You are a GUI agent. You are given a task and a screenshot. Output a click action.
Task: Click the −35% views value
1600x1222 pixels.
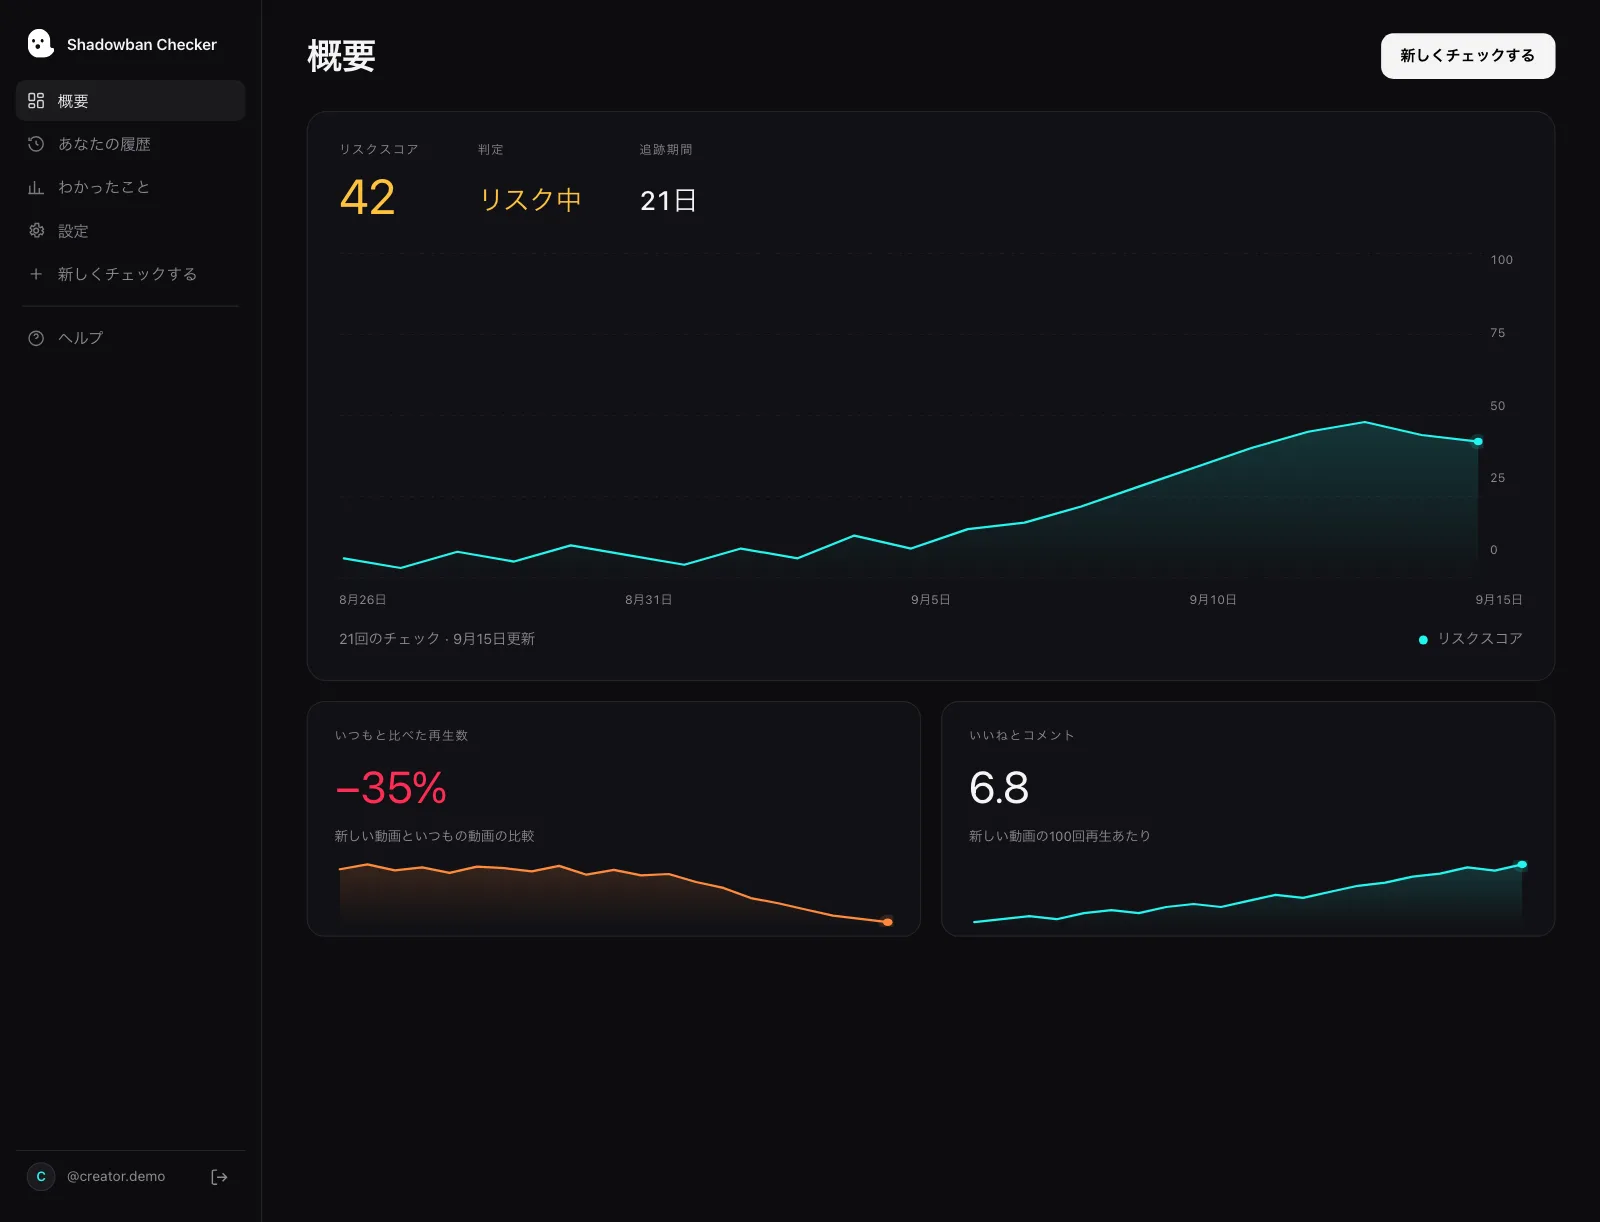click(x=391, y=788)
